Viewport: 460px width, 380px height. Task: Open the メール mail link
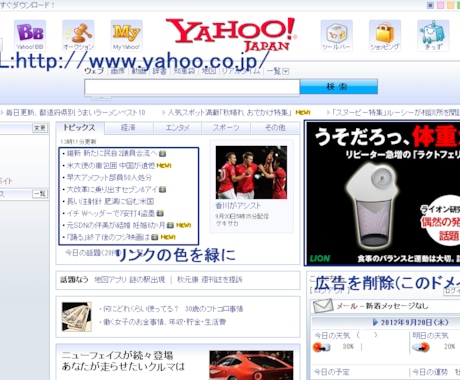click(x=347, y=306)
